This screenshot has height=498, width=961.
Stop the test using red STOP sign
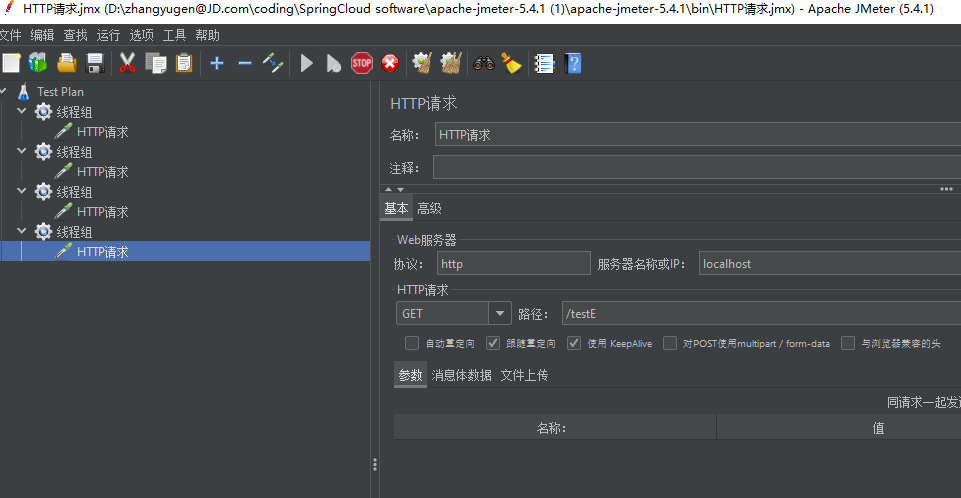[x=362, y=63]
